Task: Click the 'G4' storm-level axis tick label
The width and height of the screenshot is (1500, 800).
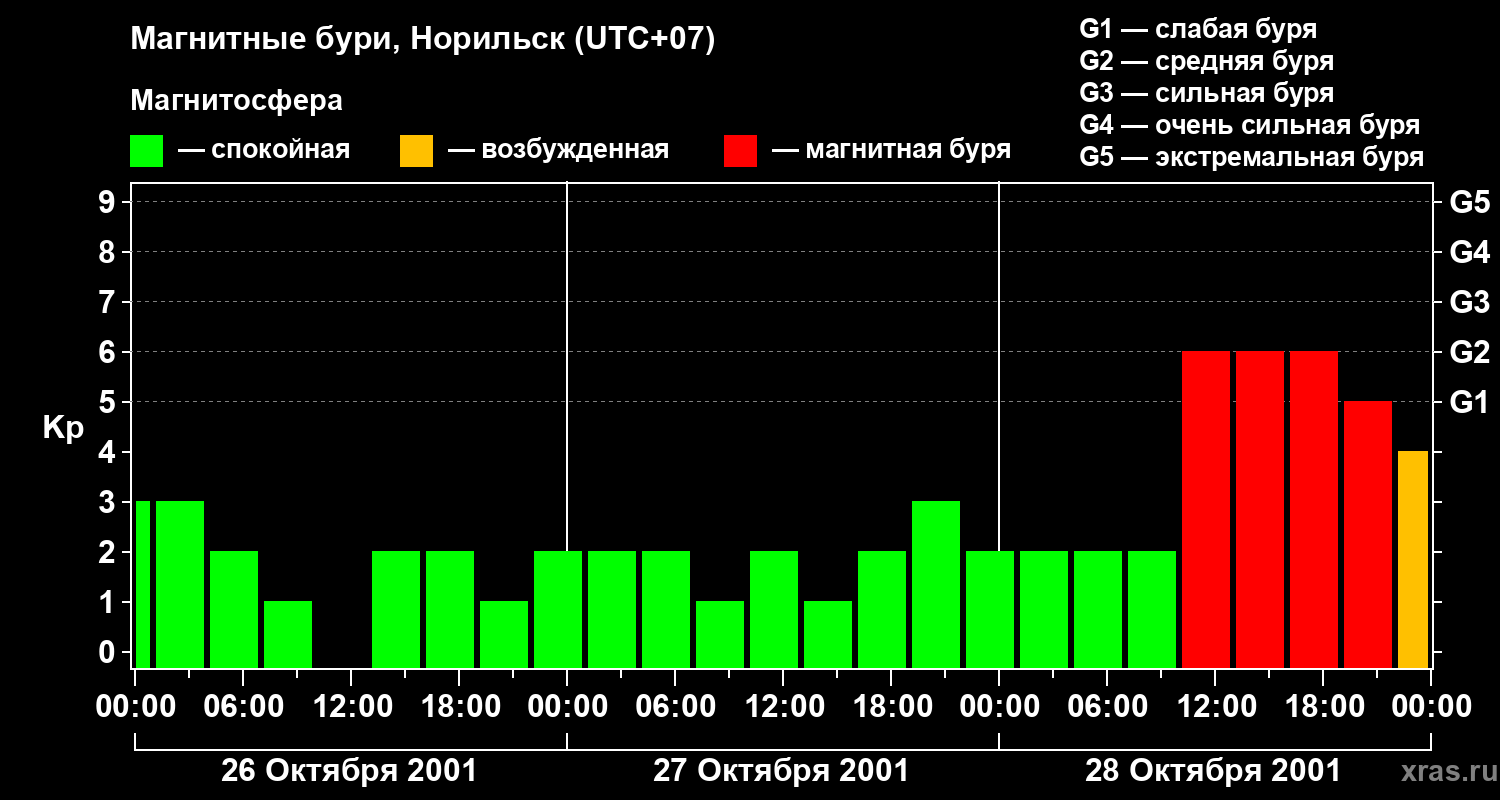Action: (x=1469, y=252)
